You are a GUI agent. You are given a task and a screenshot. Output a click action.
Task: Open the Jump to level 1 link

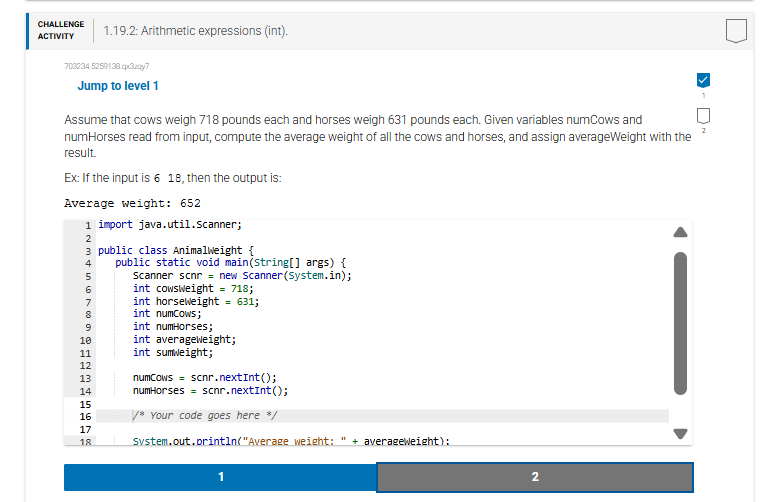coord(118,86)
